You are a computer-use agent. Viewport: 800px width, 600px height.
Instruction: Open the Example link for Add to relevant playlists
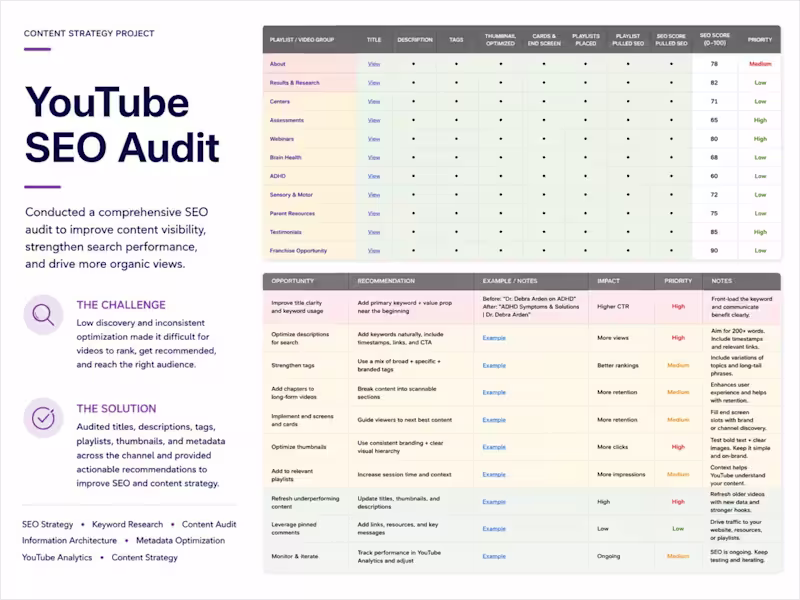(494, 474)
